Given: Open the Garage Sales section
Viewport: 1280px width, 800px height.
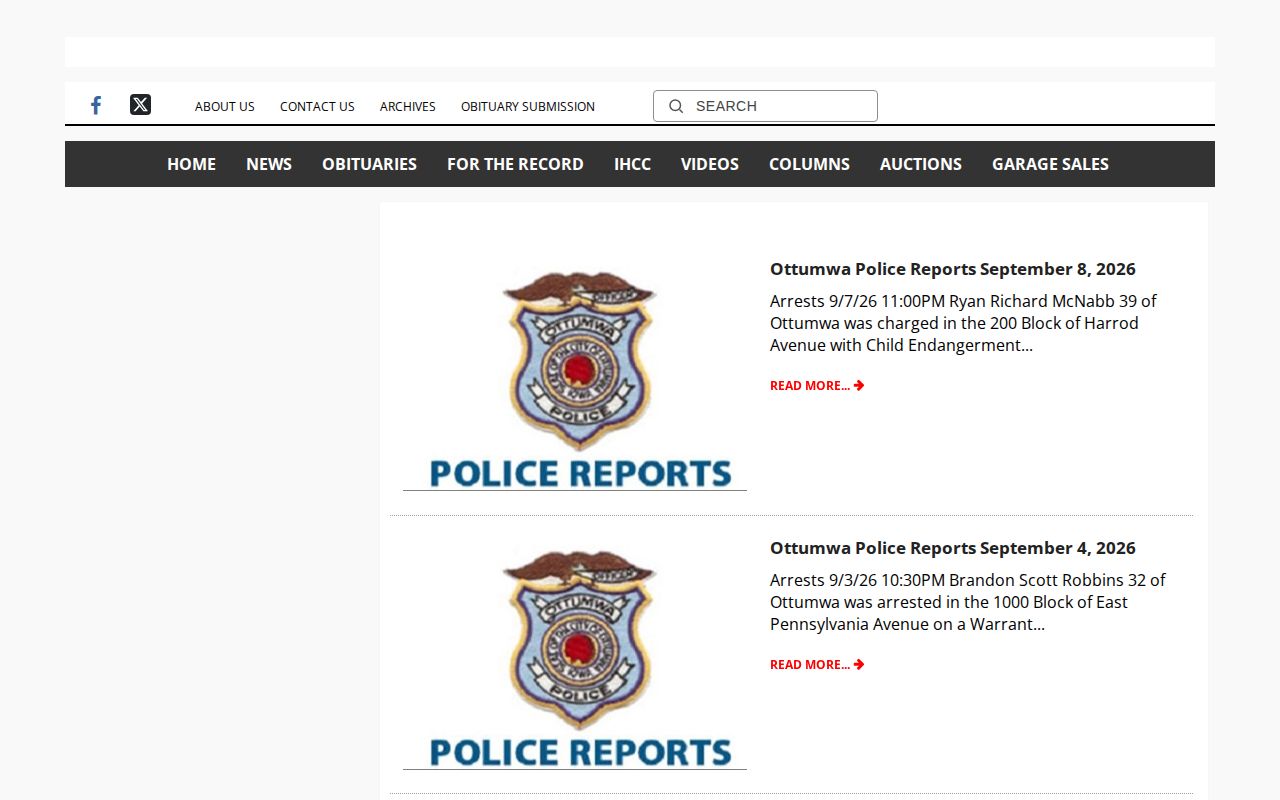Looking at the screenshot, I should point(1050,164).
